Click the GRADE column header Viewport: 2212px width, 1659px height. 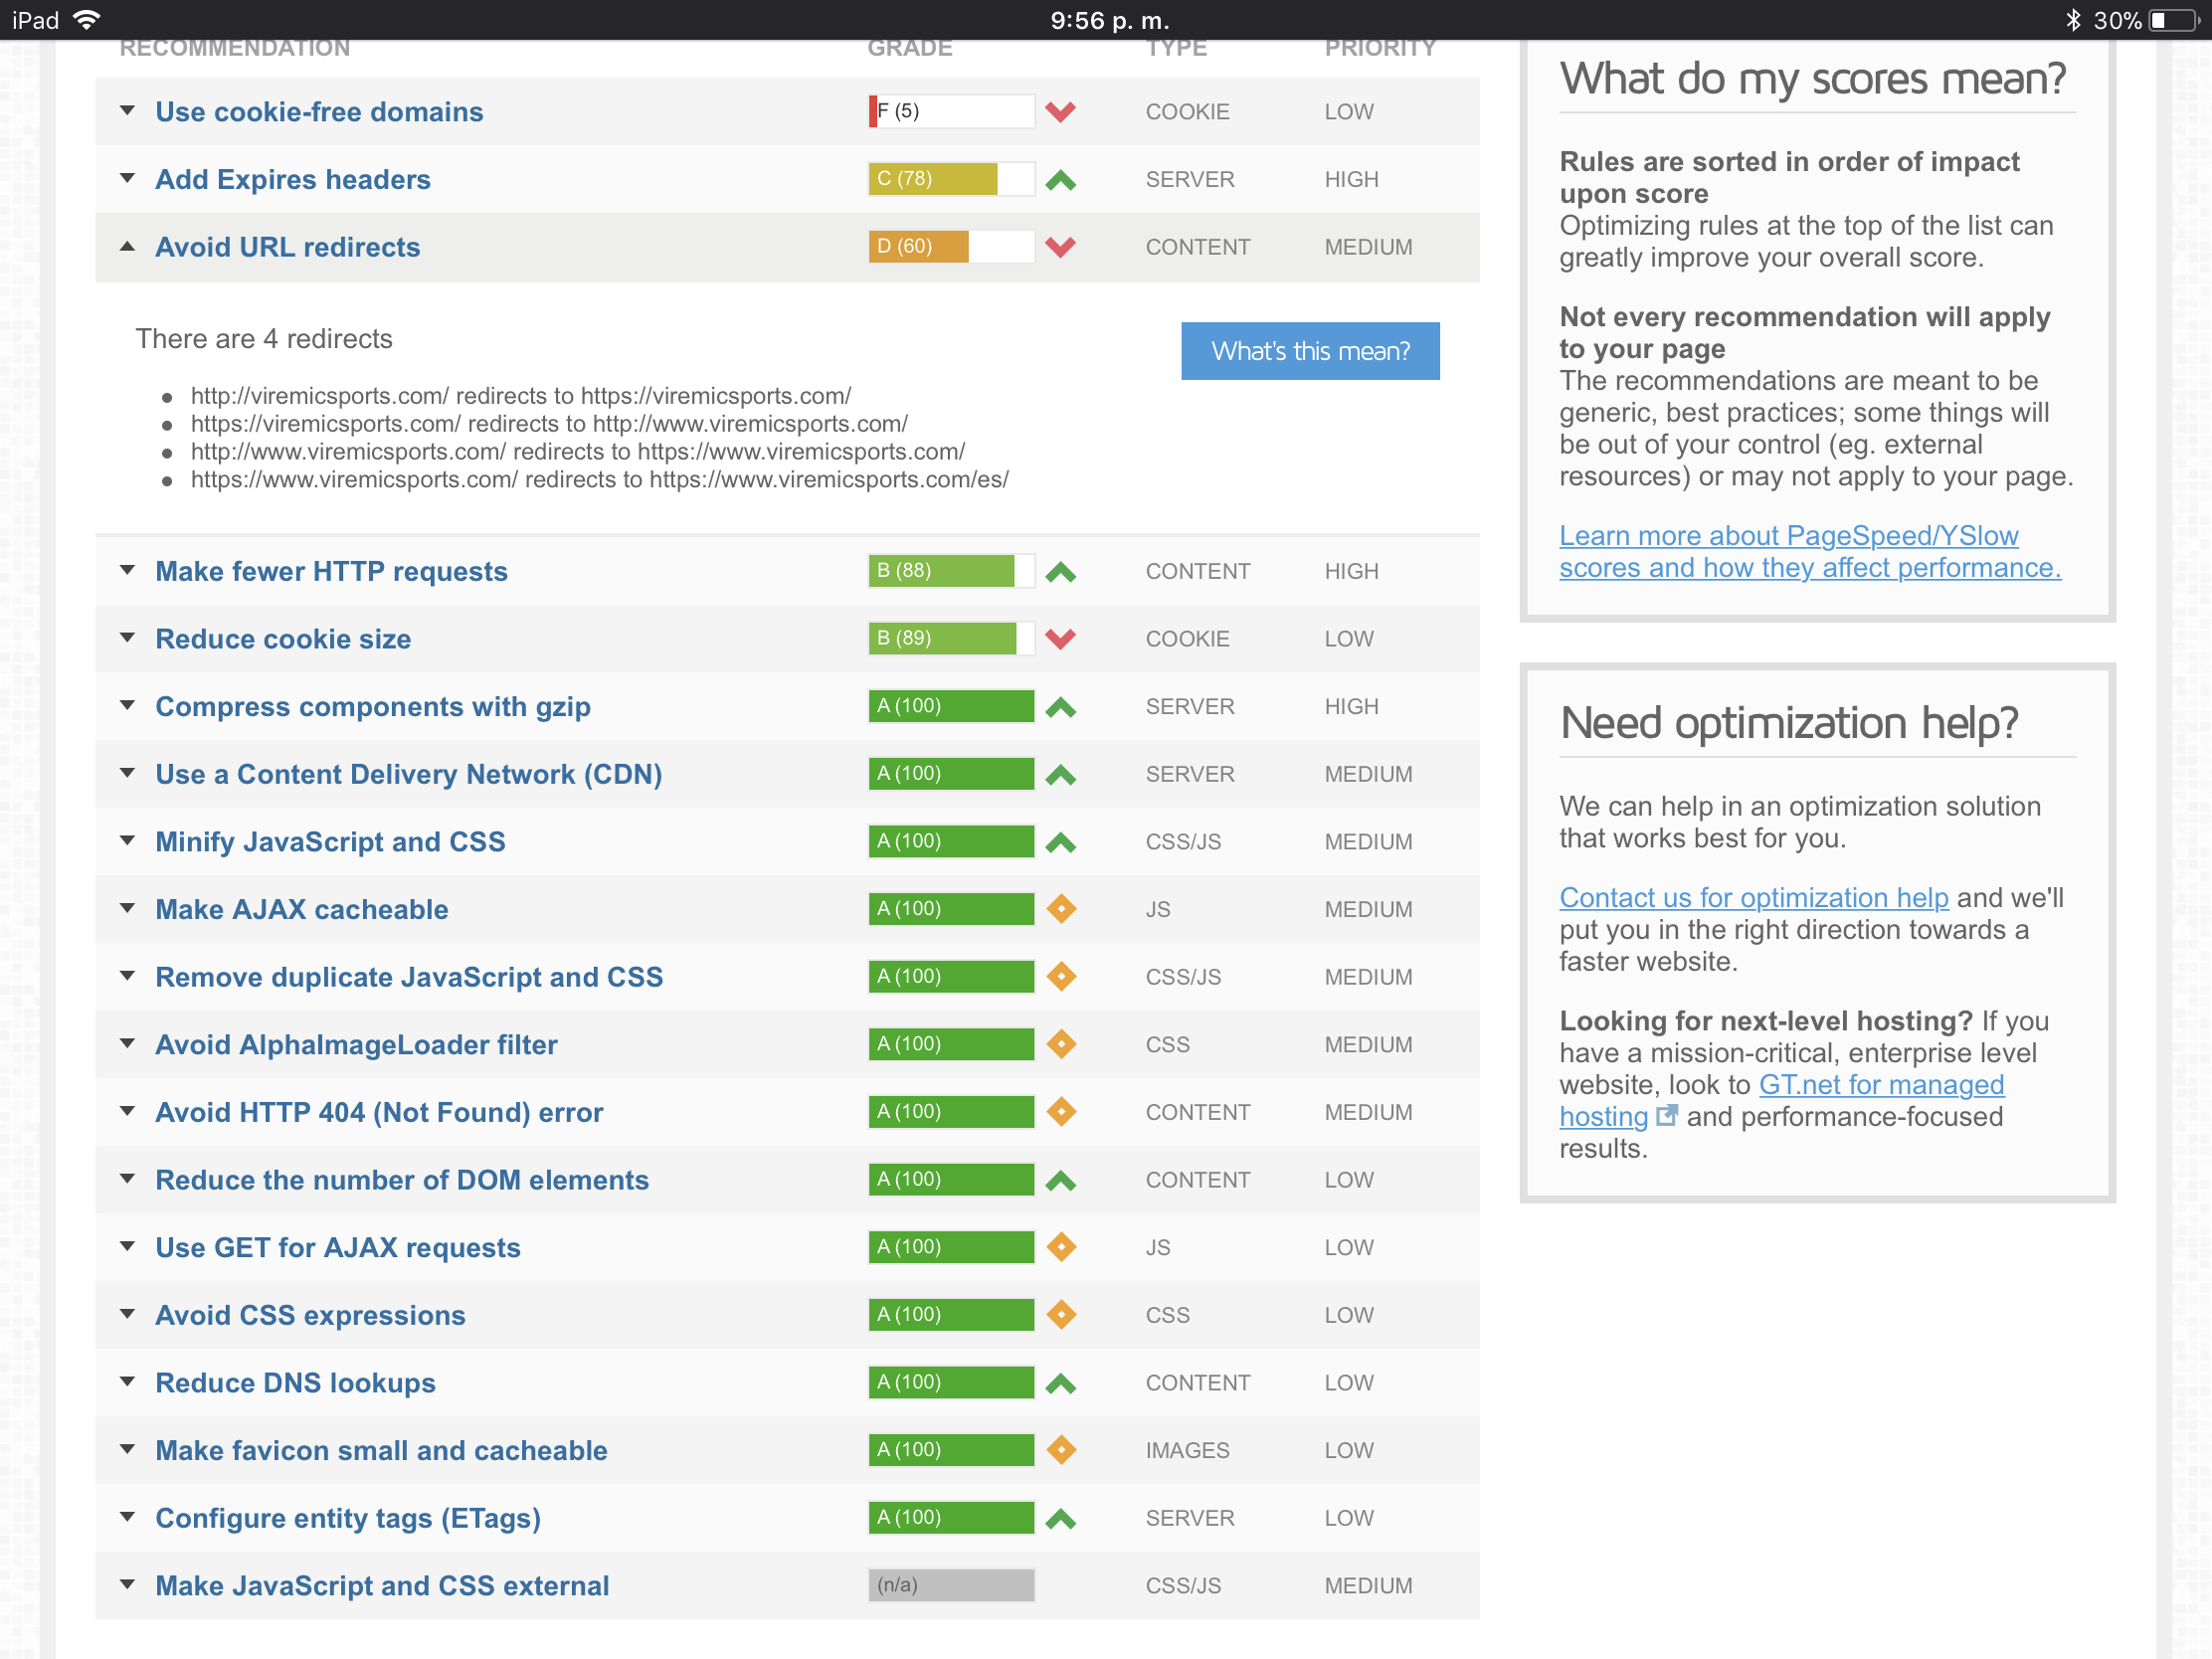click(x=909, y=48)
